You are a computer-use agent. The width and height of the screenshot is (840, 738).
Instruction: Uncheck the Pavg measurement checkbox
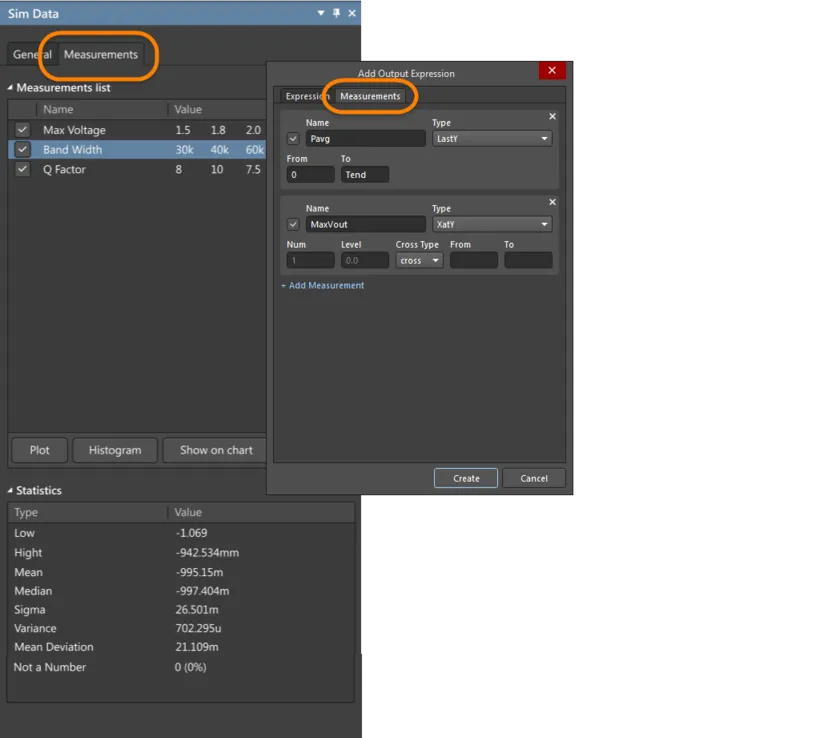tap(293, 139)
